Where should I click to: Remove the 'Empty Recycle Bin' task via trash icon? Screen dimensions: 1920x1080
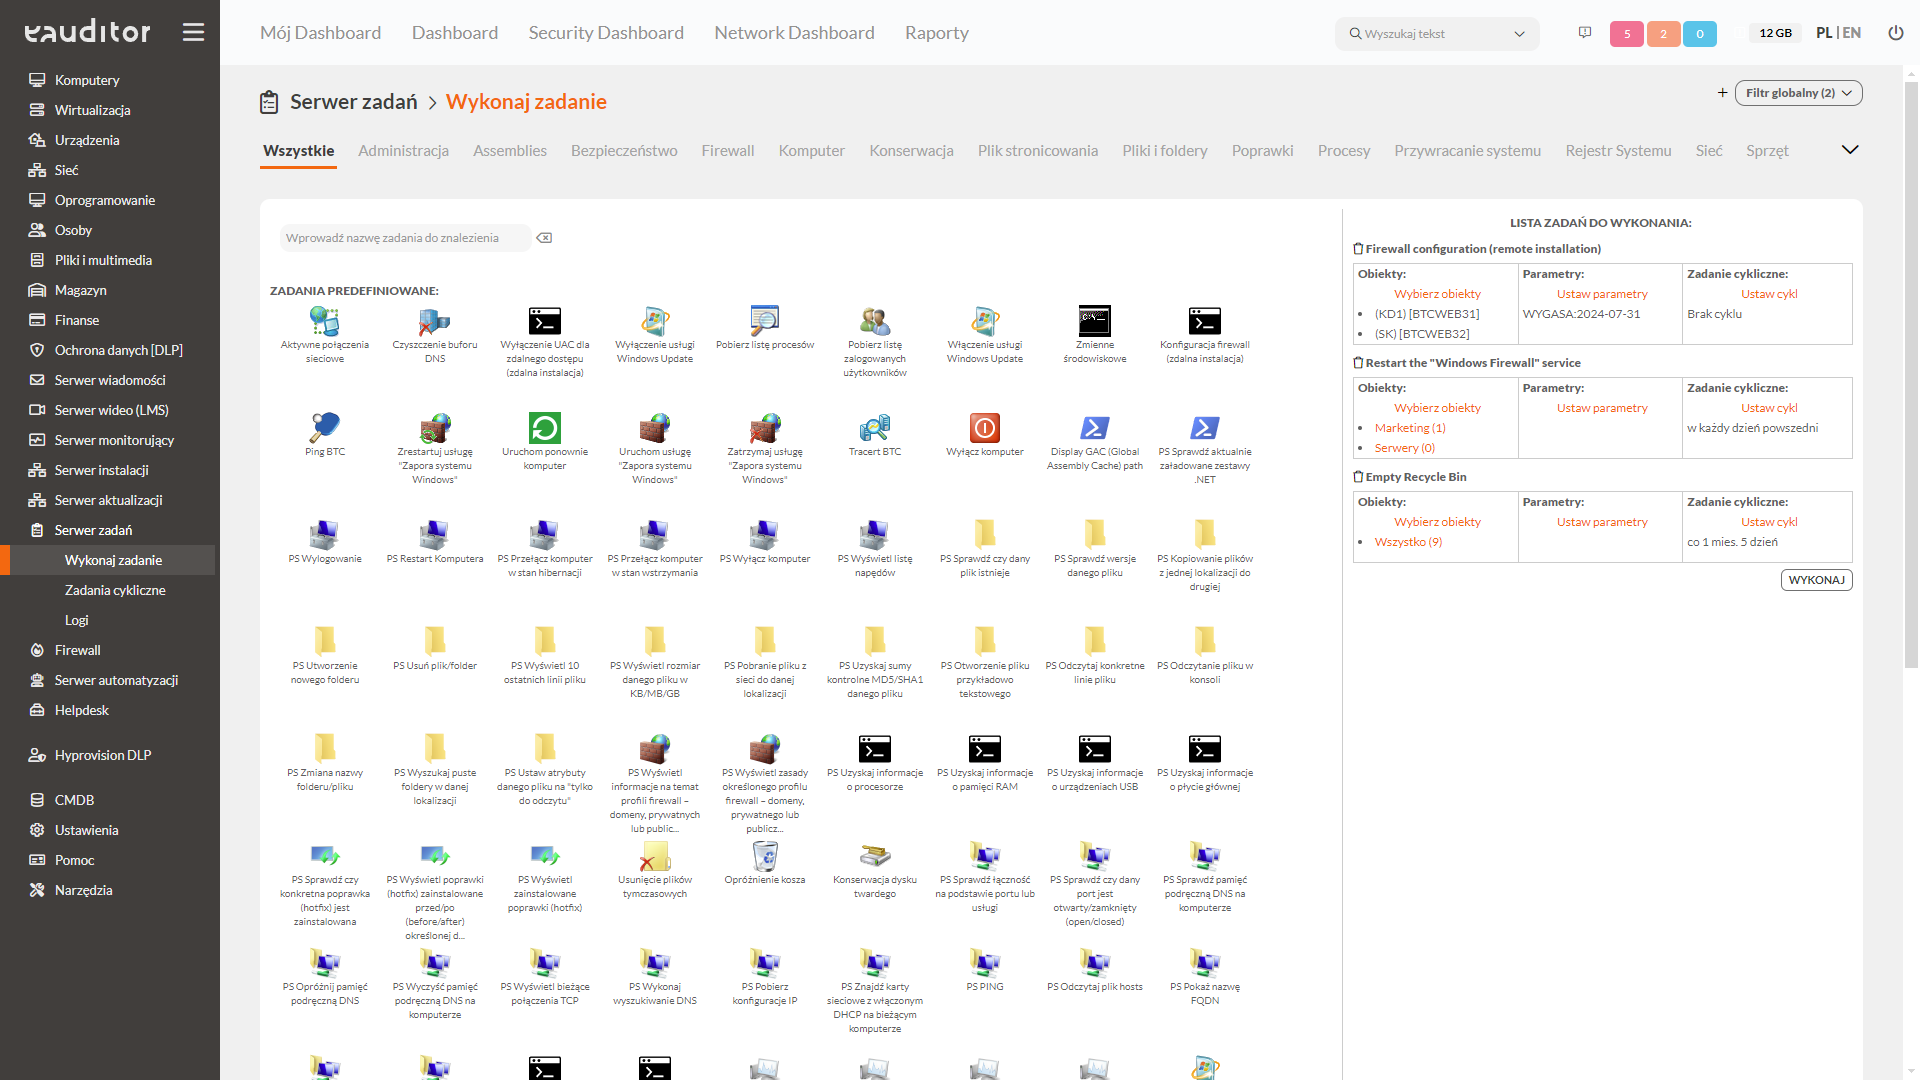pyautogui.click(x=1358, y=477)
